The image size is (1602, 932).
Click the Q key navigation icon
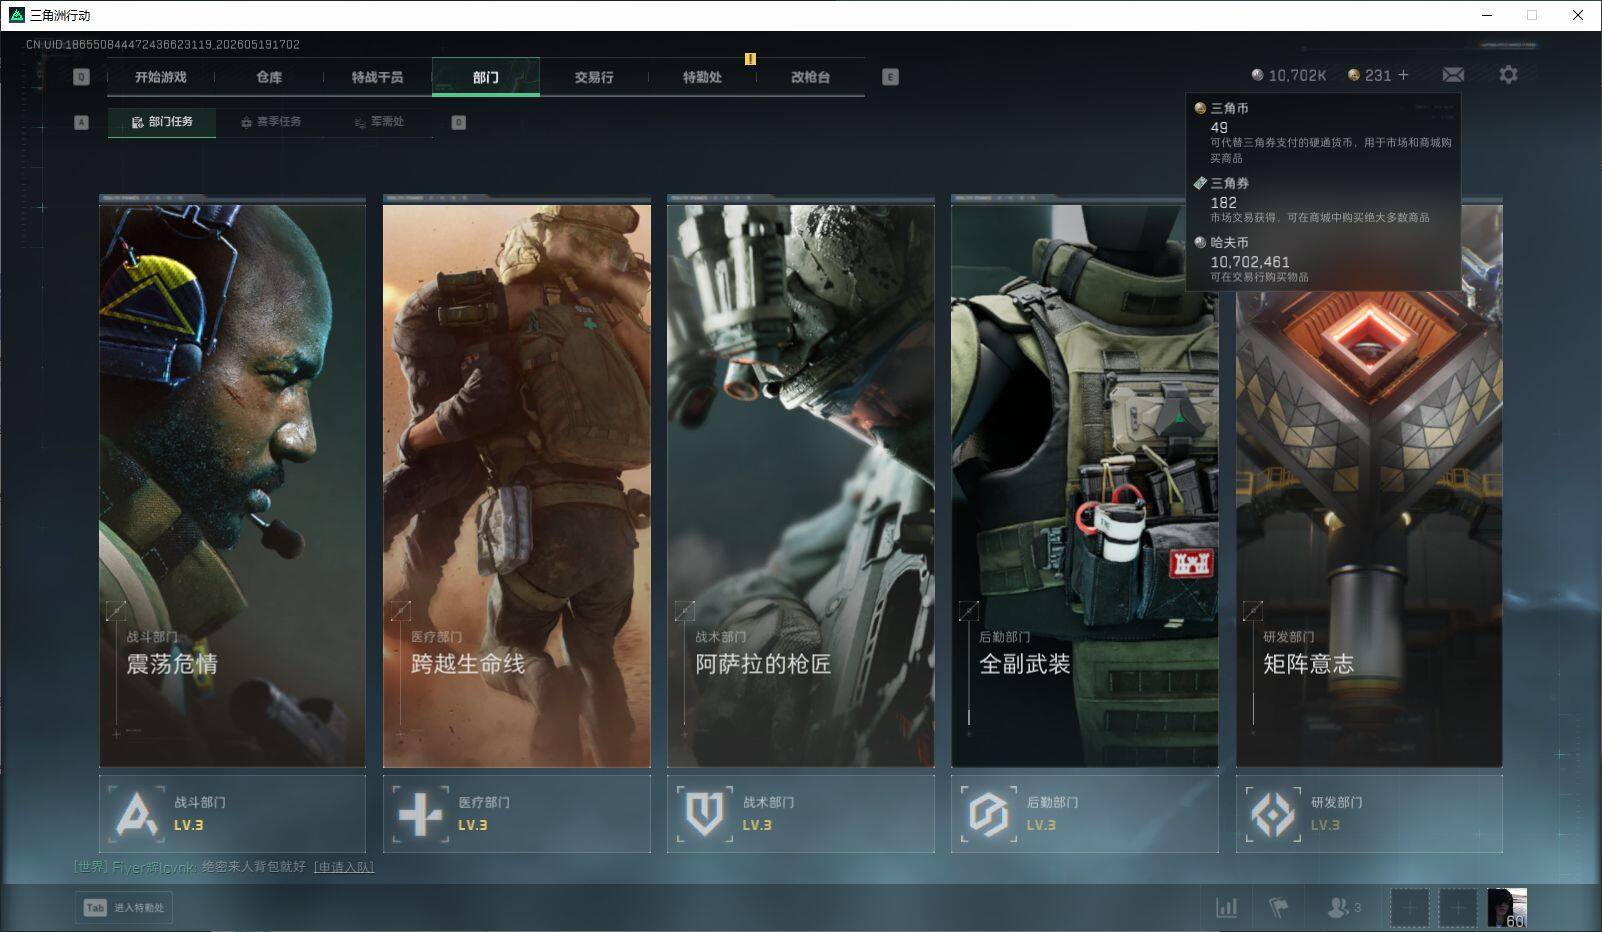click(81, 77)
